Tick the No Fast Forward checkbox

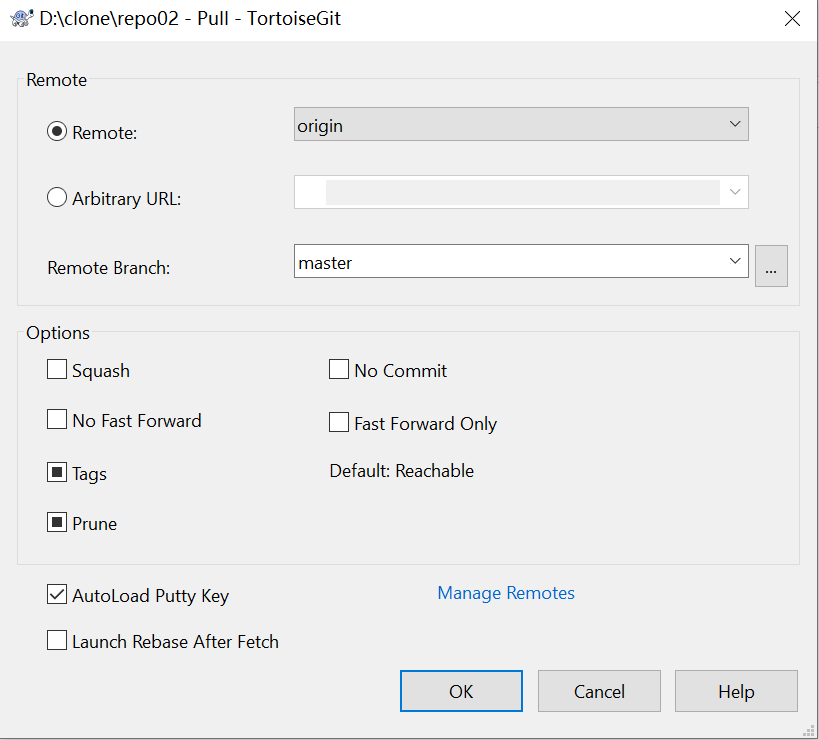(x=57, y=419)
